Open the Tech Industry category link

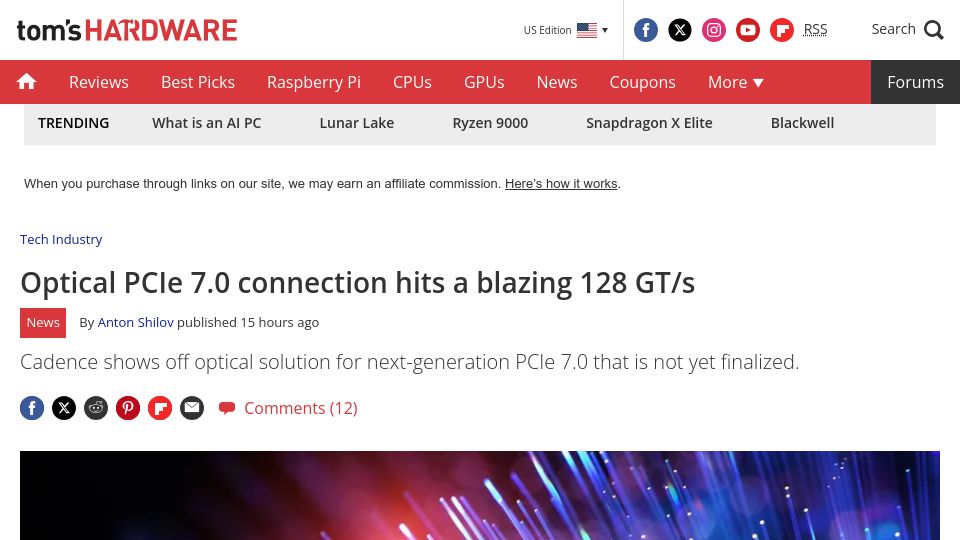[x=61, y=239]
